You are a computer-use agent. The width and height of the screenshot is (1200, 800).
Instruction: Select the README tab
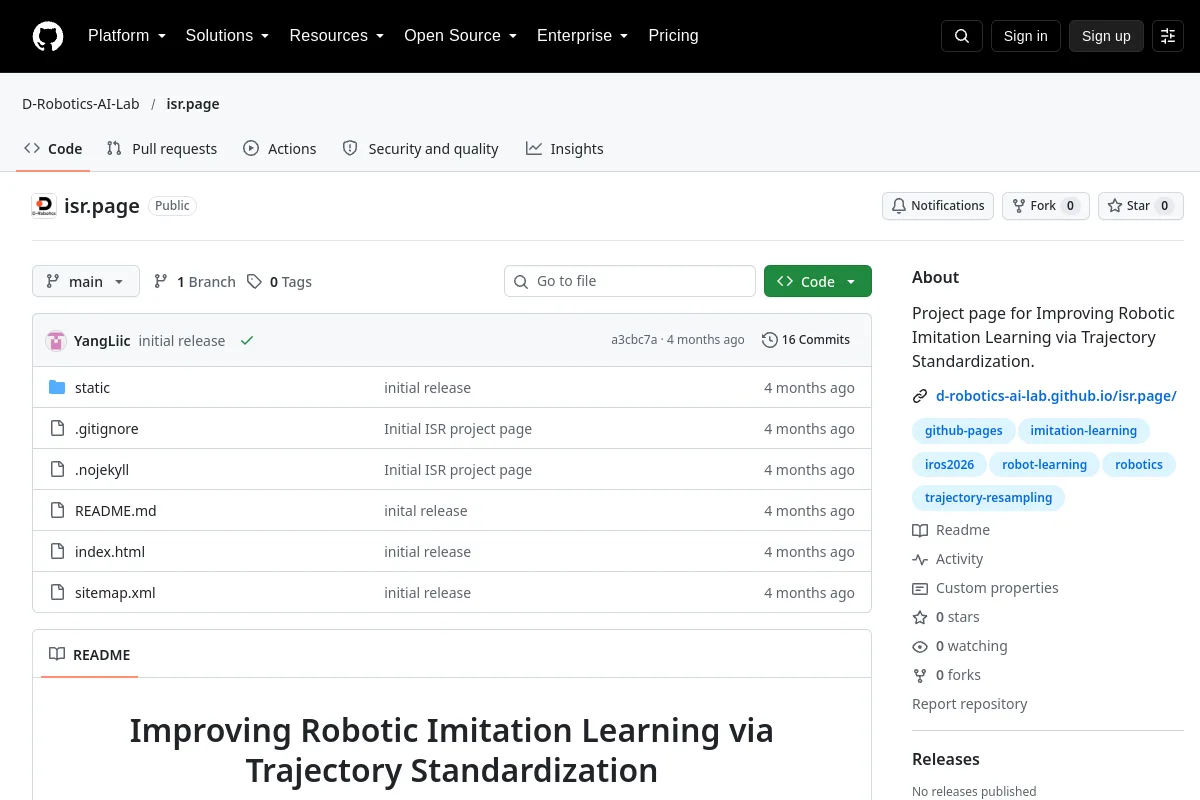point(90,655)
